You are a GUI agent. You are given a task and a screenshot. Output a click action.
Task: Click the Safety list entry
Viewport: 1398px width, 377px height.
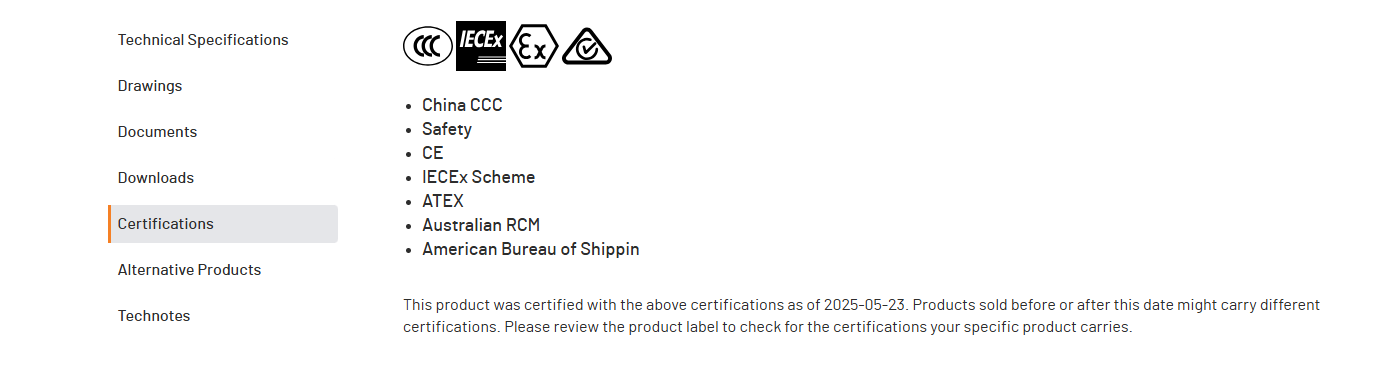coord(447,129)
